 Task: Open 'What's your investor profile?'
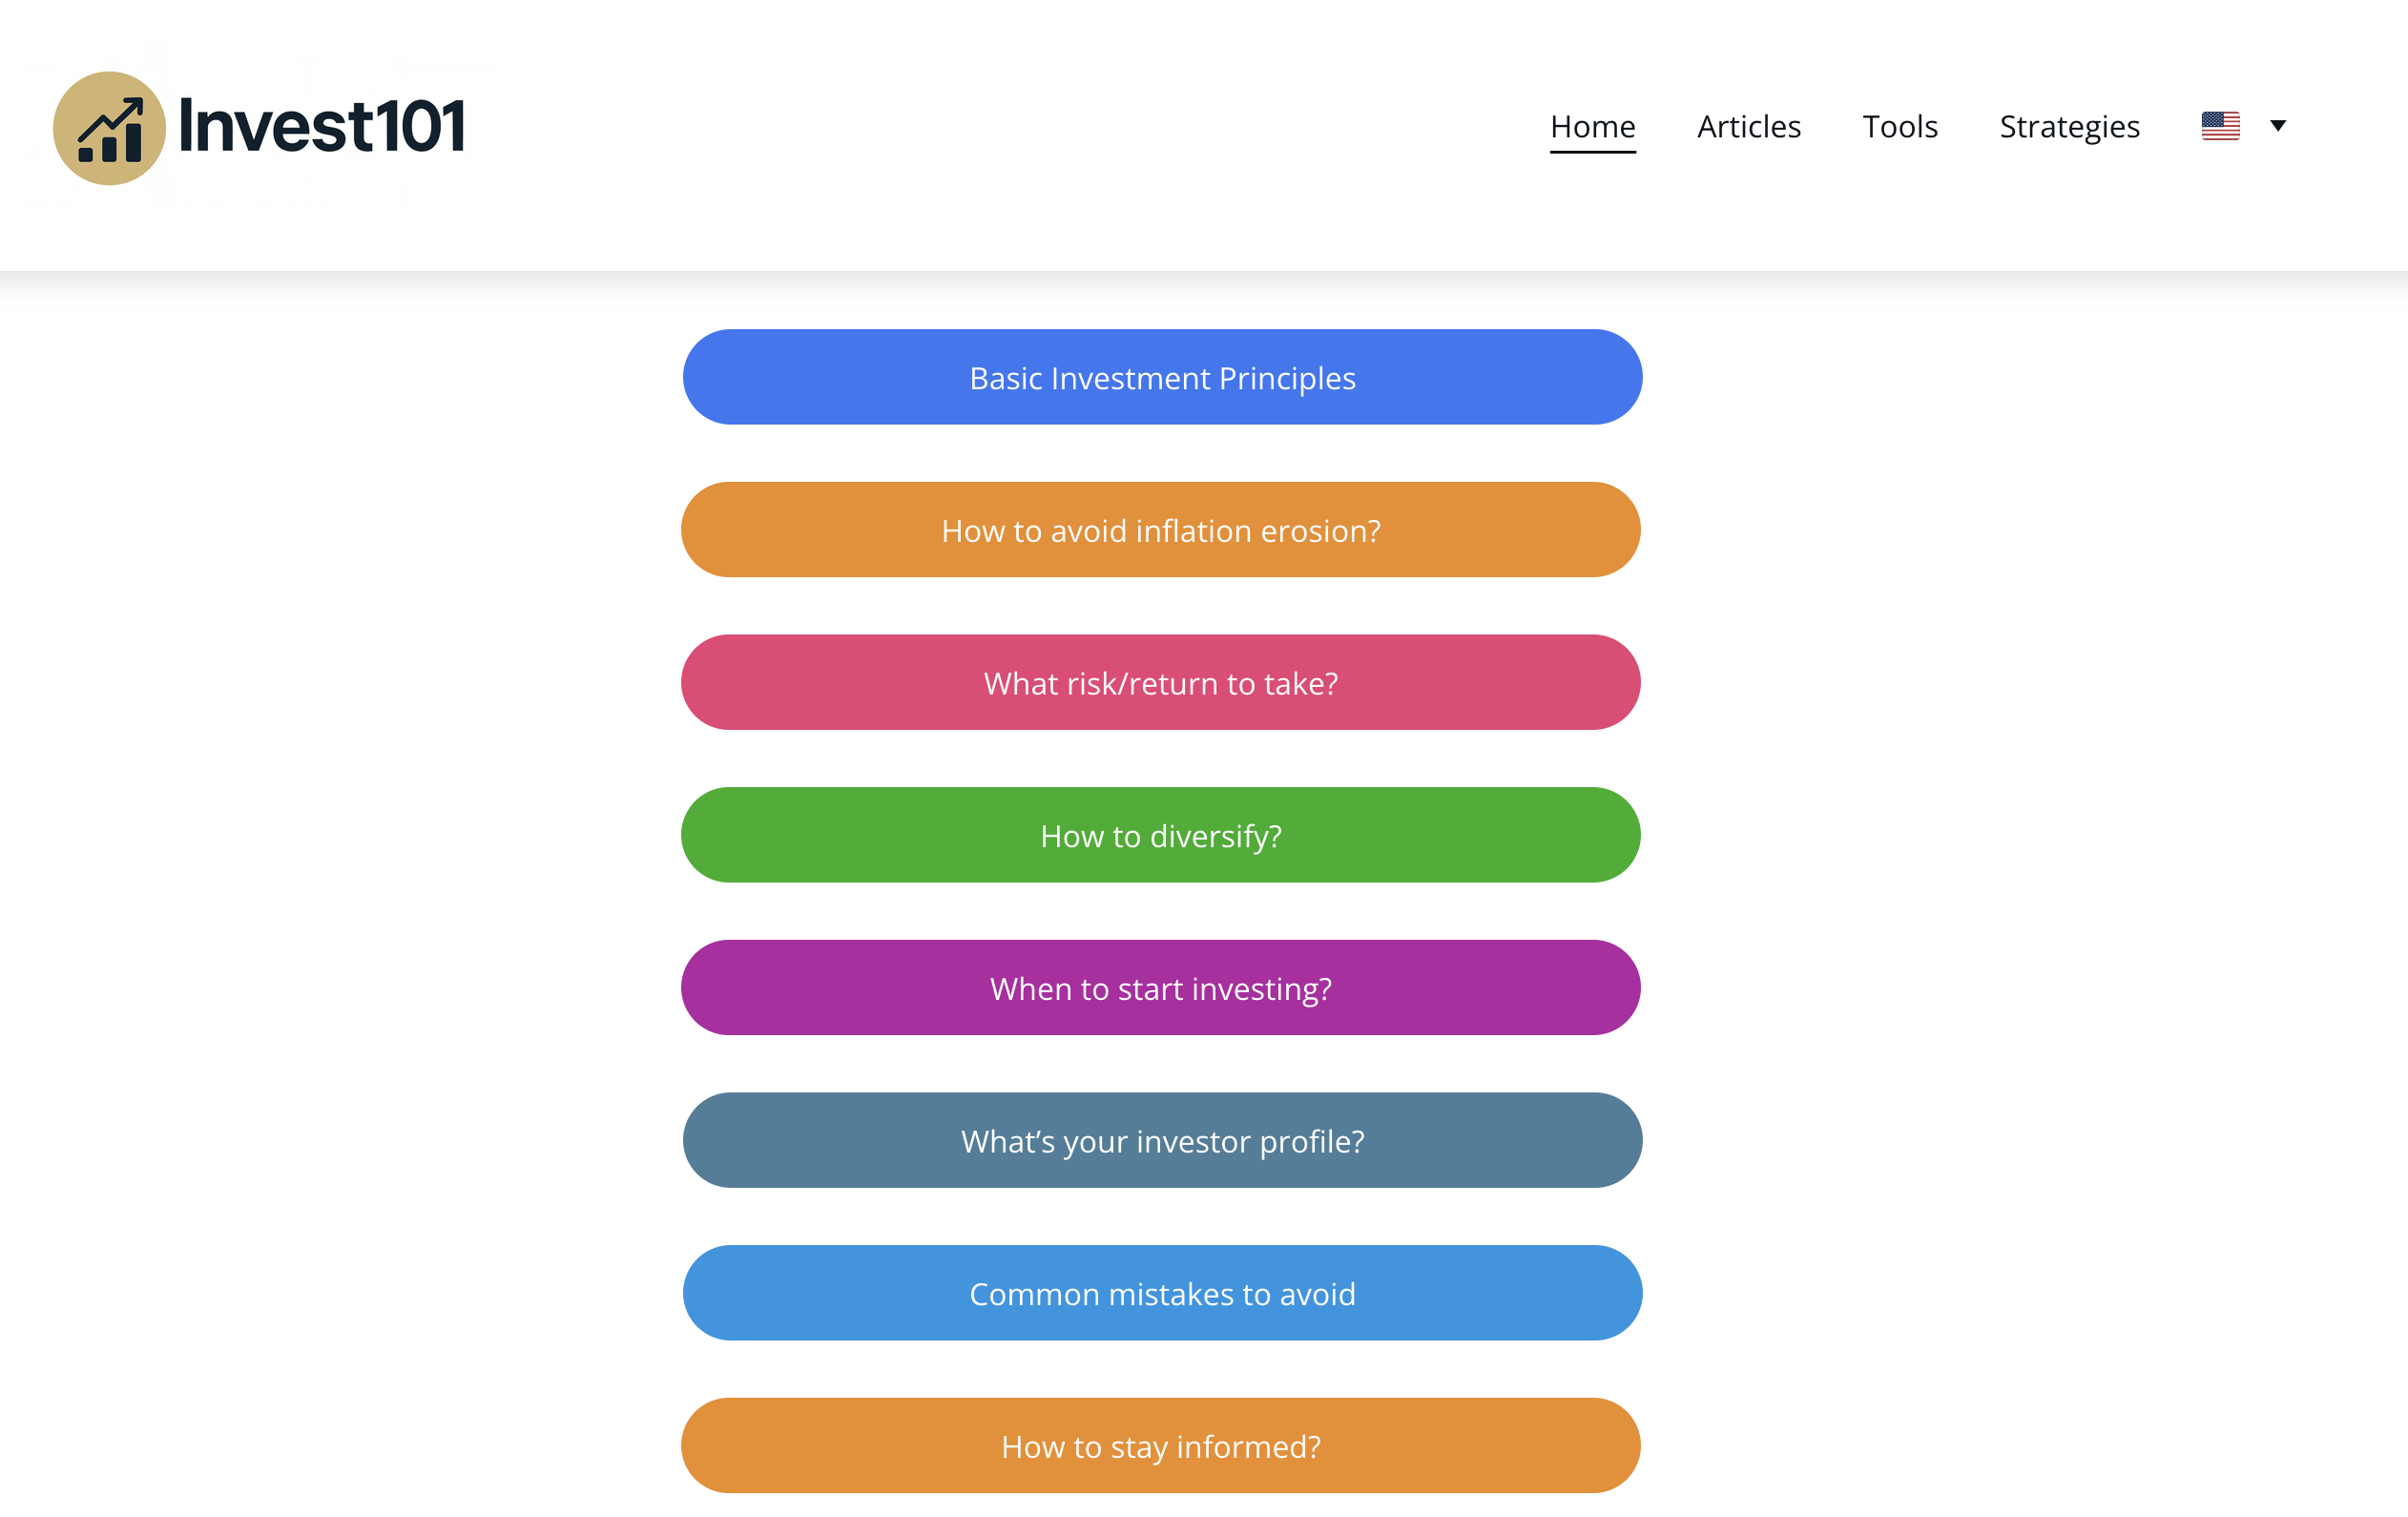[1162, 1140]
